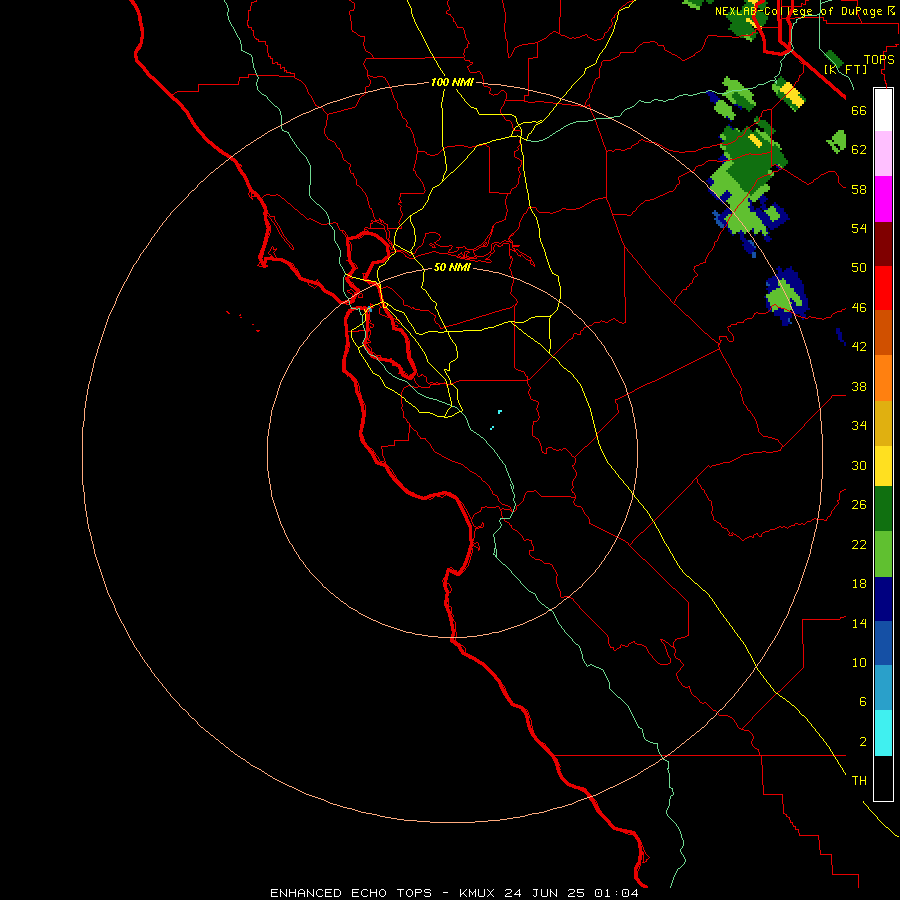Click the bright yellow legend swatch
Screen dimensions: 900x900
coord(883,465)
